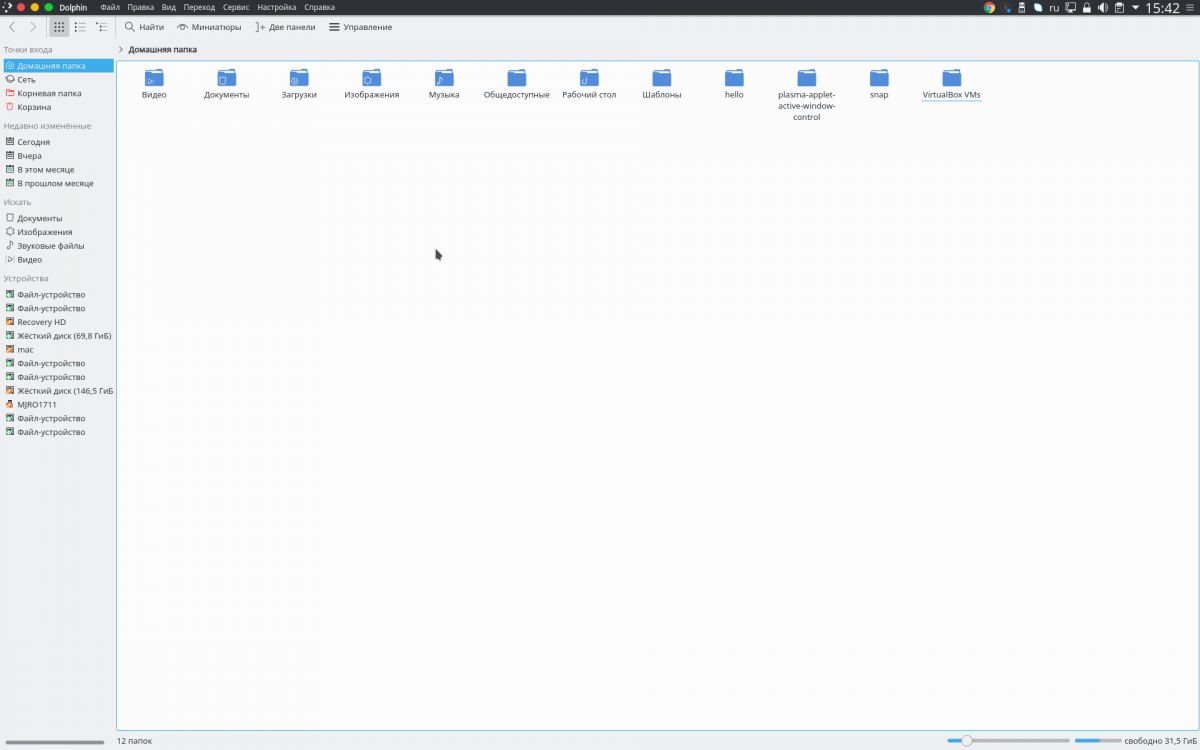Click the horizontal scrollbar under the sidebar
This screenshot has width=1200, height=750.
coord(55,742)
